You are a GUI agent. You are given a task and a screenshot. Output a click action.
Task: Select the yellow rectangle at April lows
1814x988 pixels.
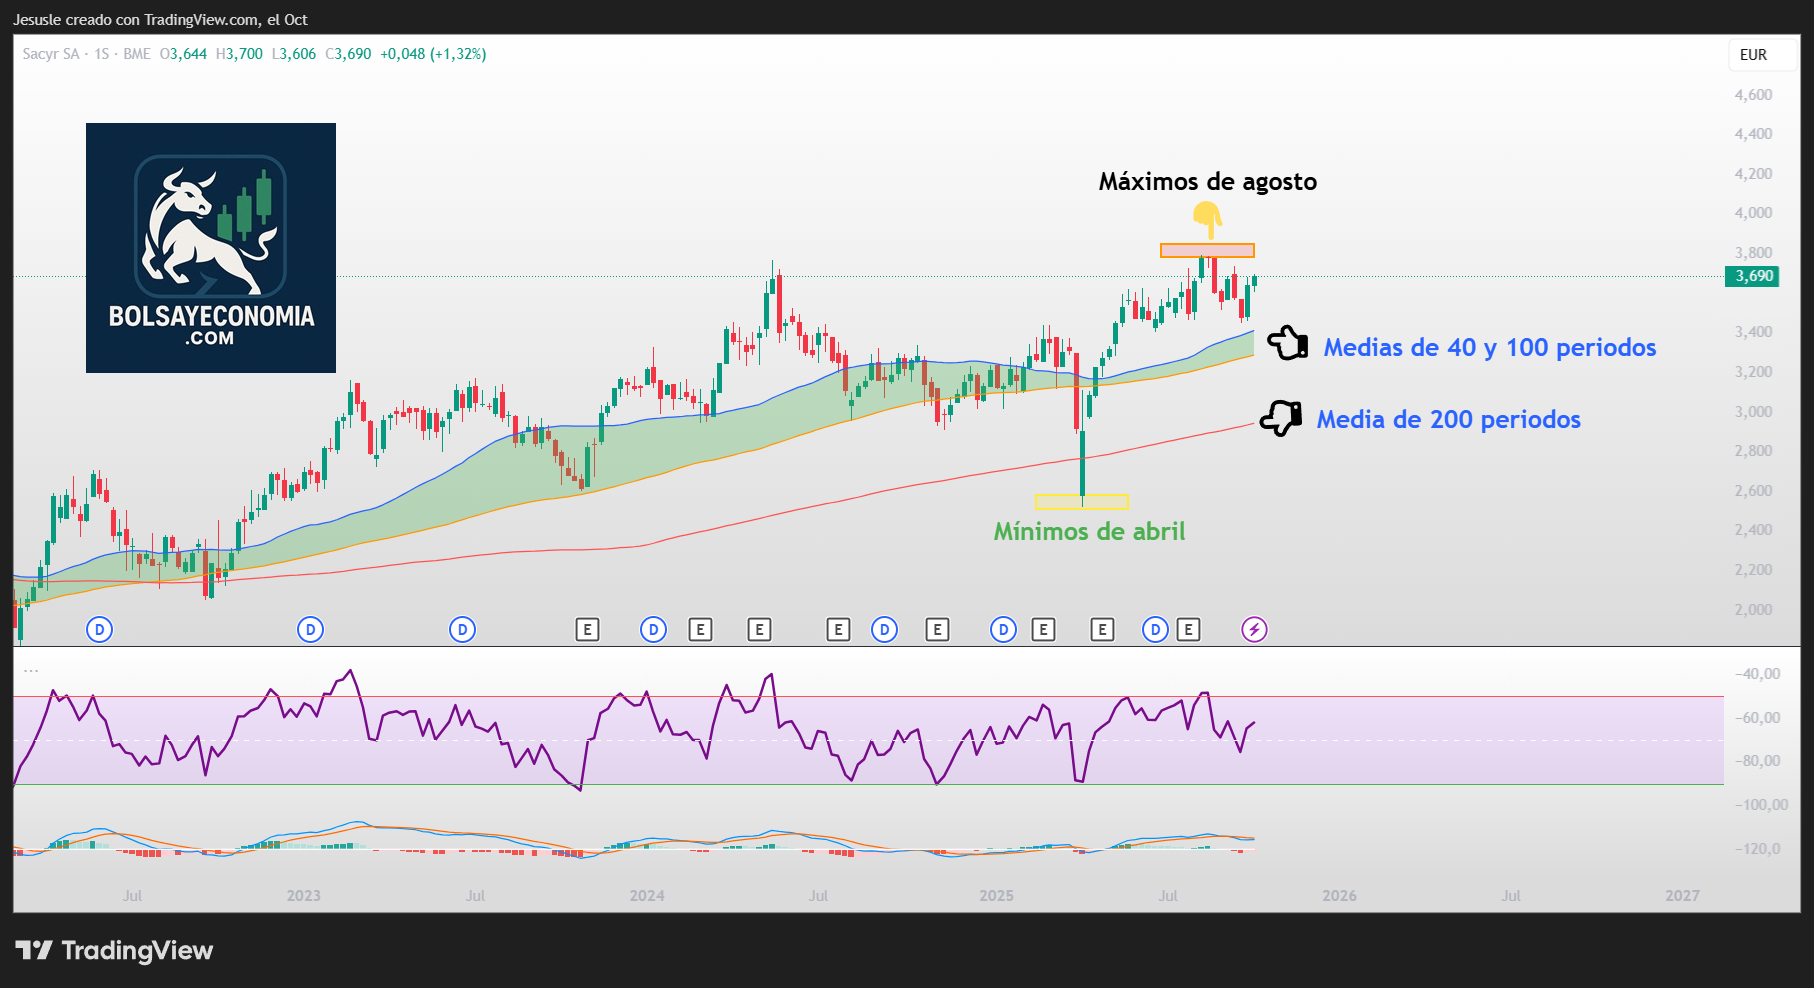tap(1082, 502)
